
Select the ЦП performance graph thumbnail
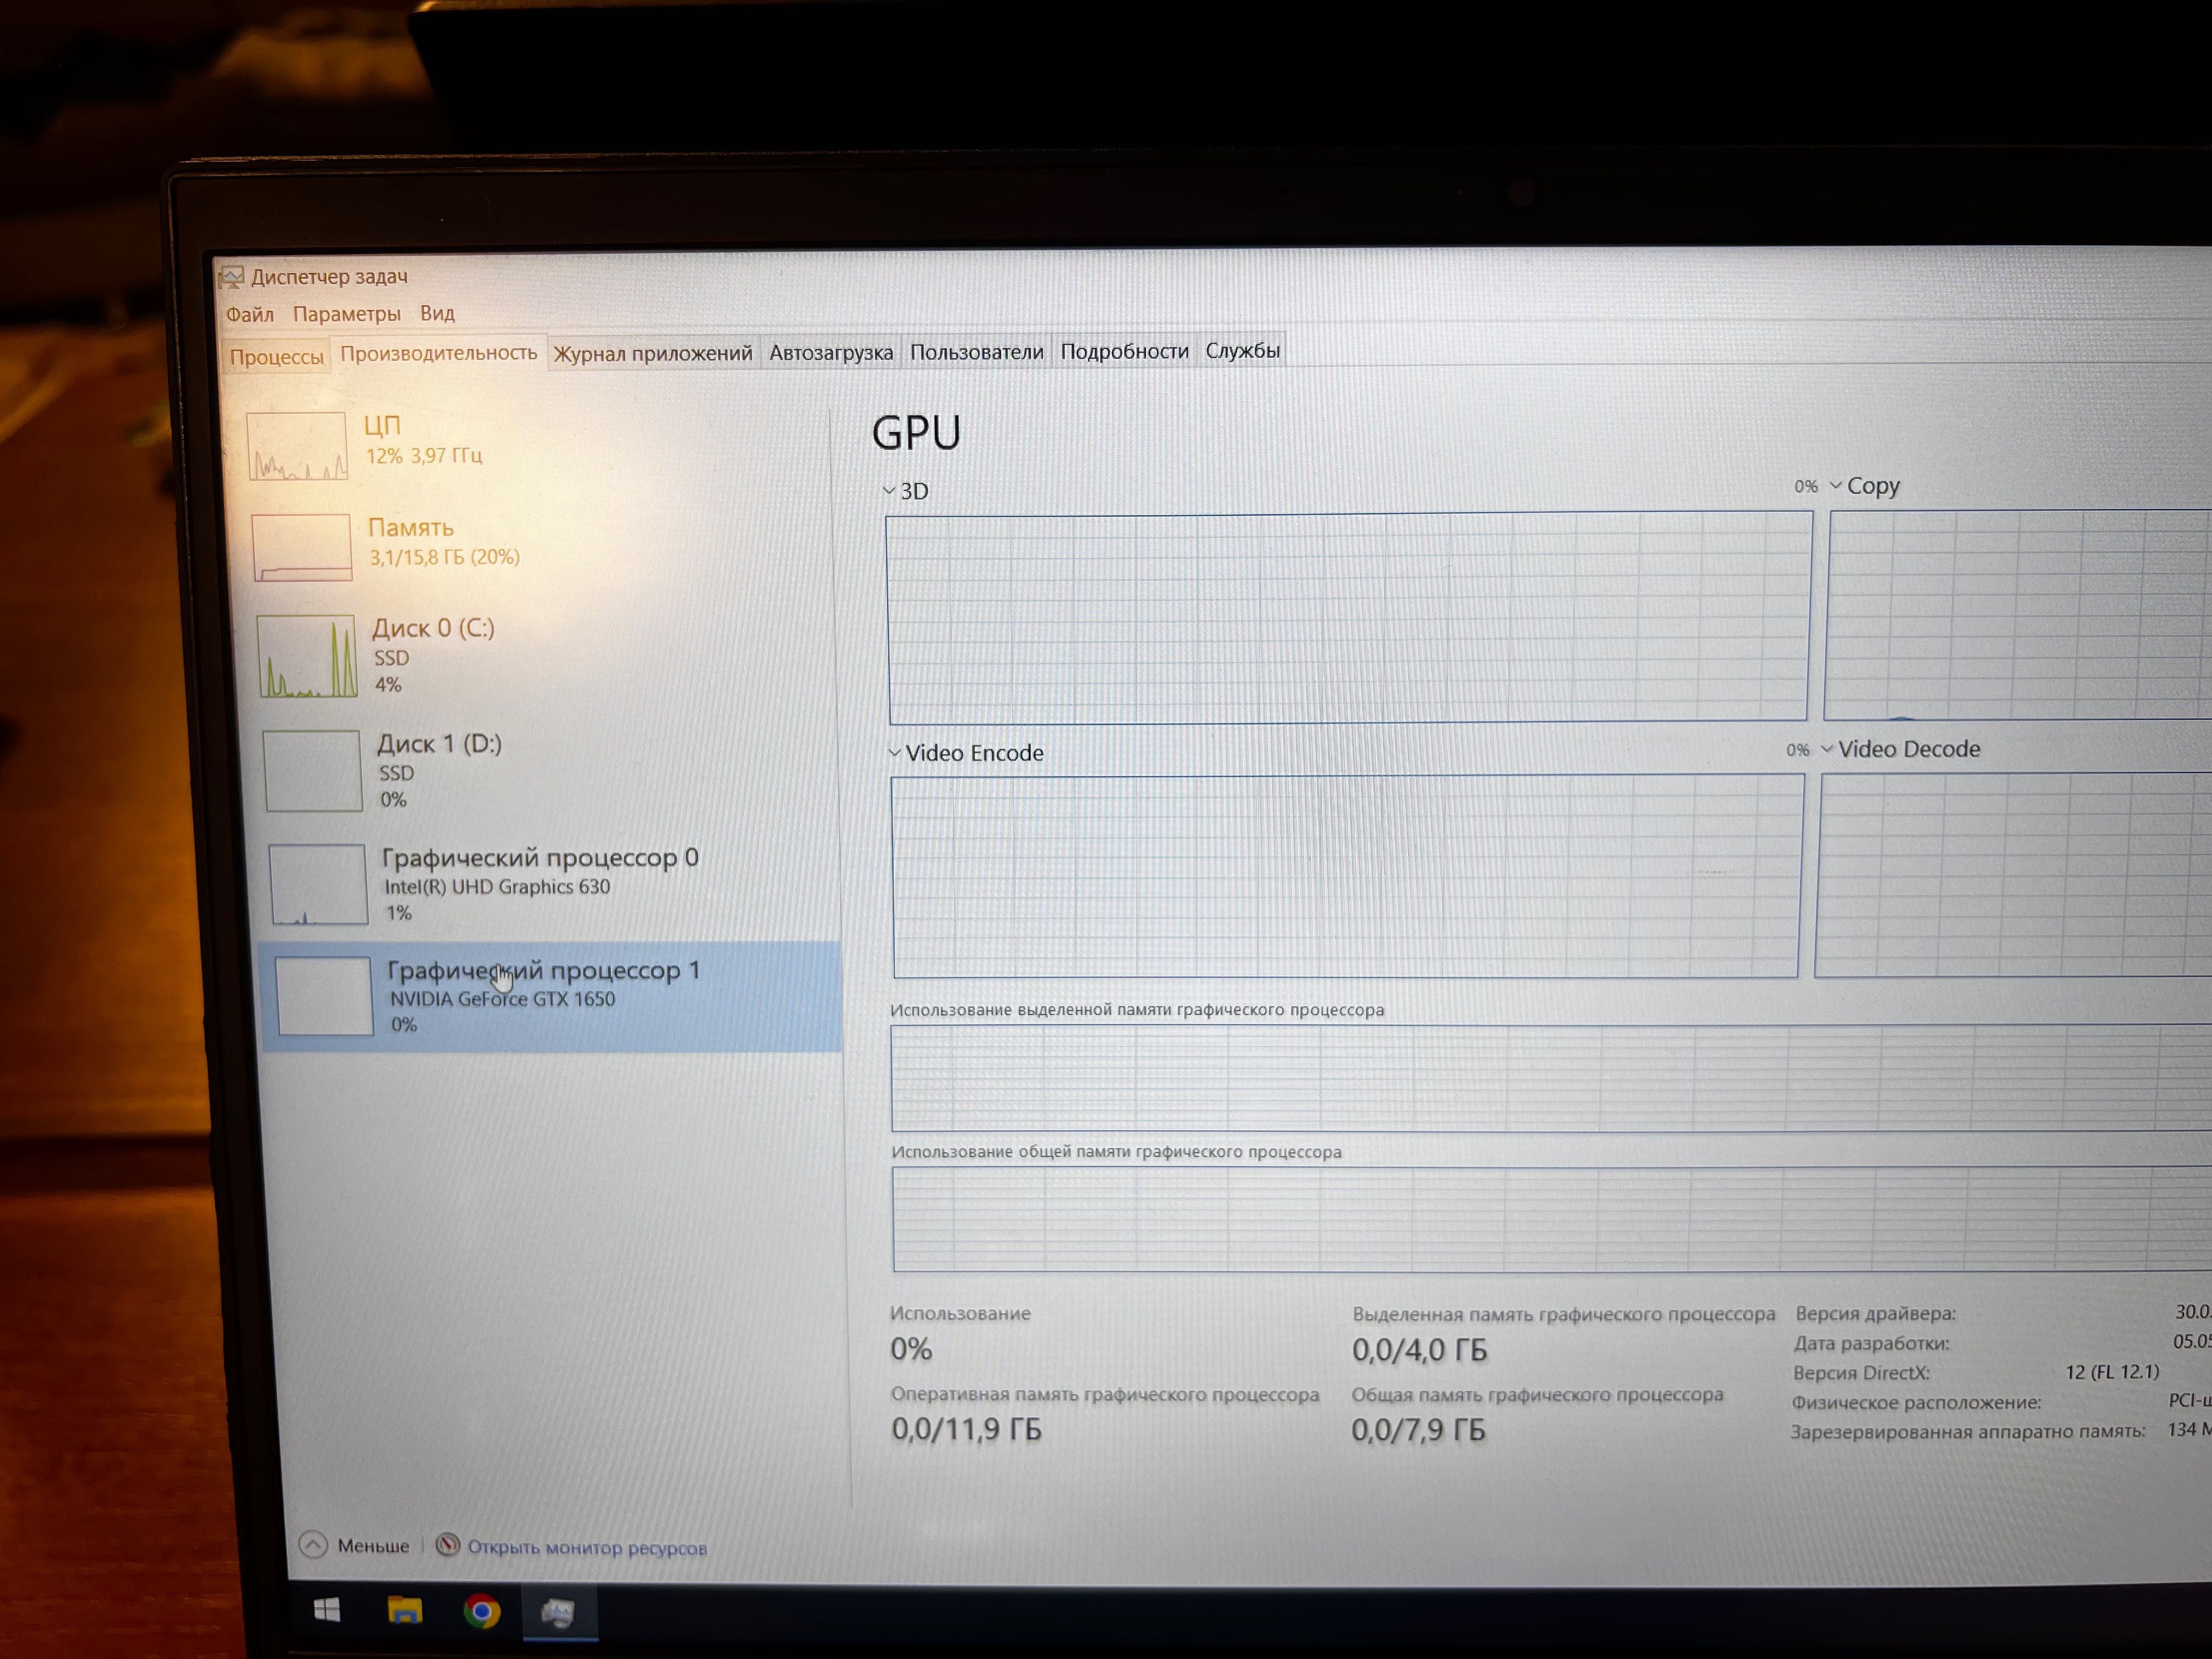(x=297, y=446)
